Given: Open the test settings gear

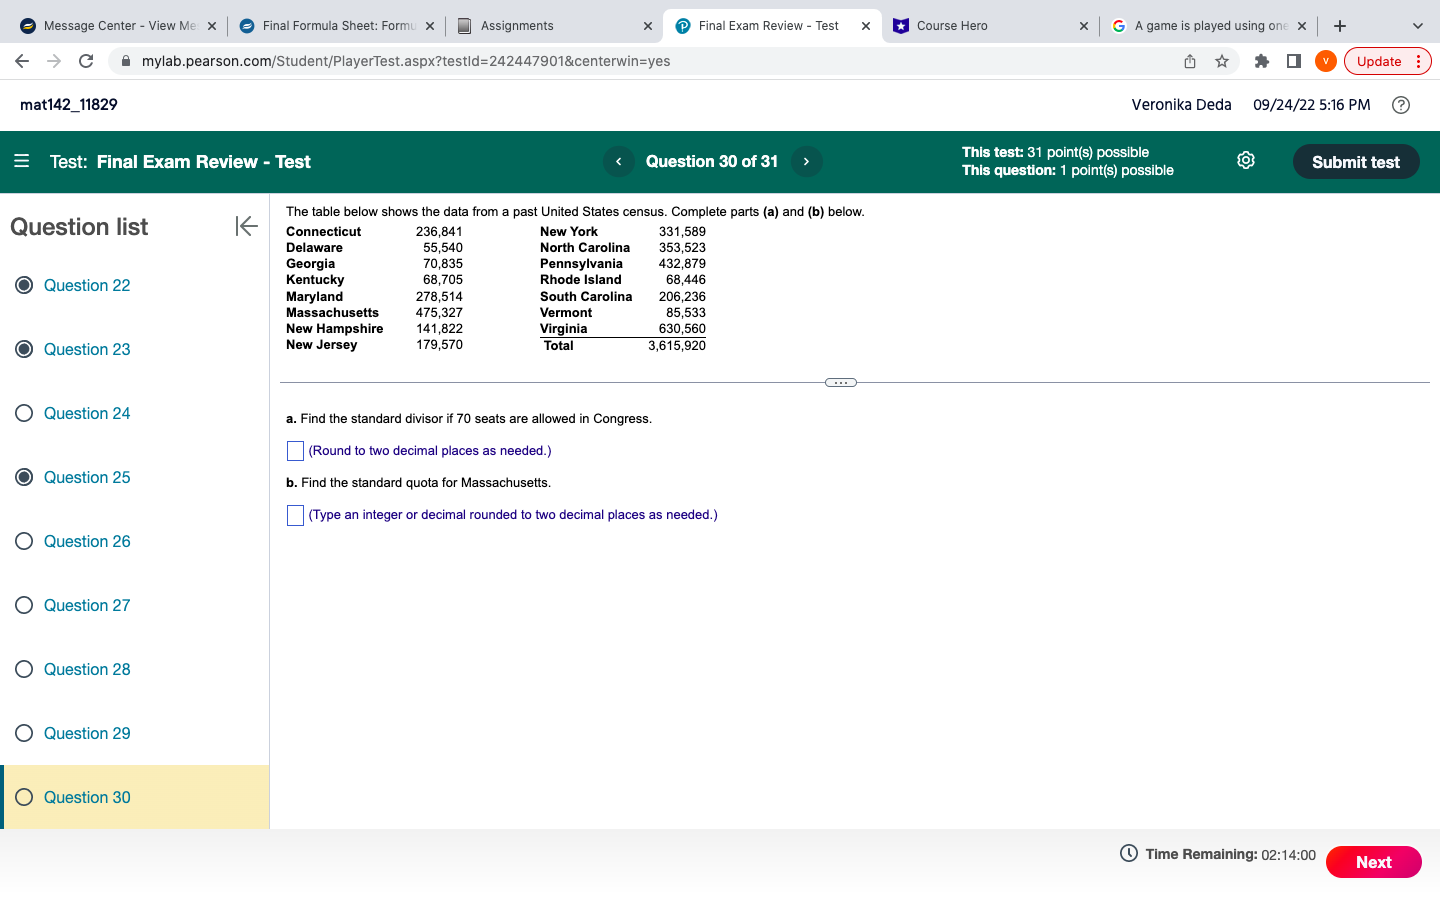Looking at the screenshot, I should (x=1246, y=160).
